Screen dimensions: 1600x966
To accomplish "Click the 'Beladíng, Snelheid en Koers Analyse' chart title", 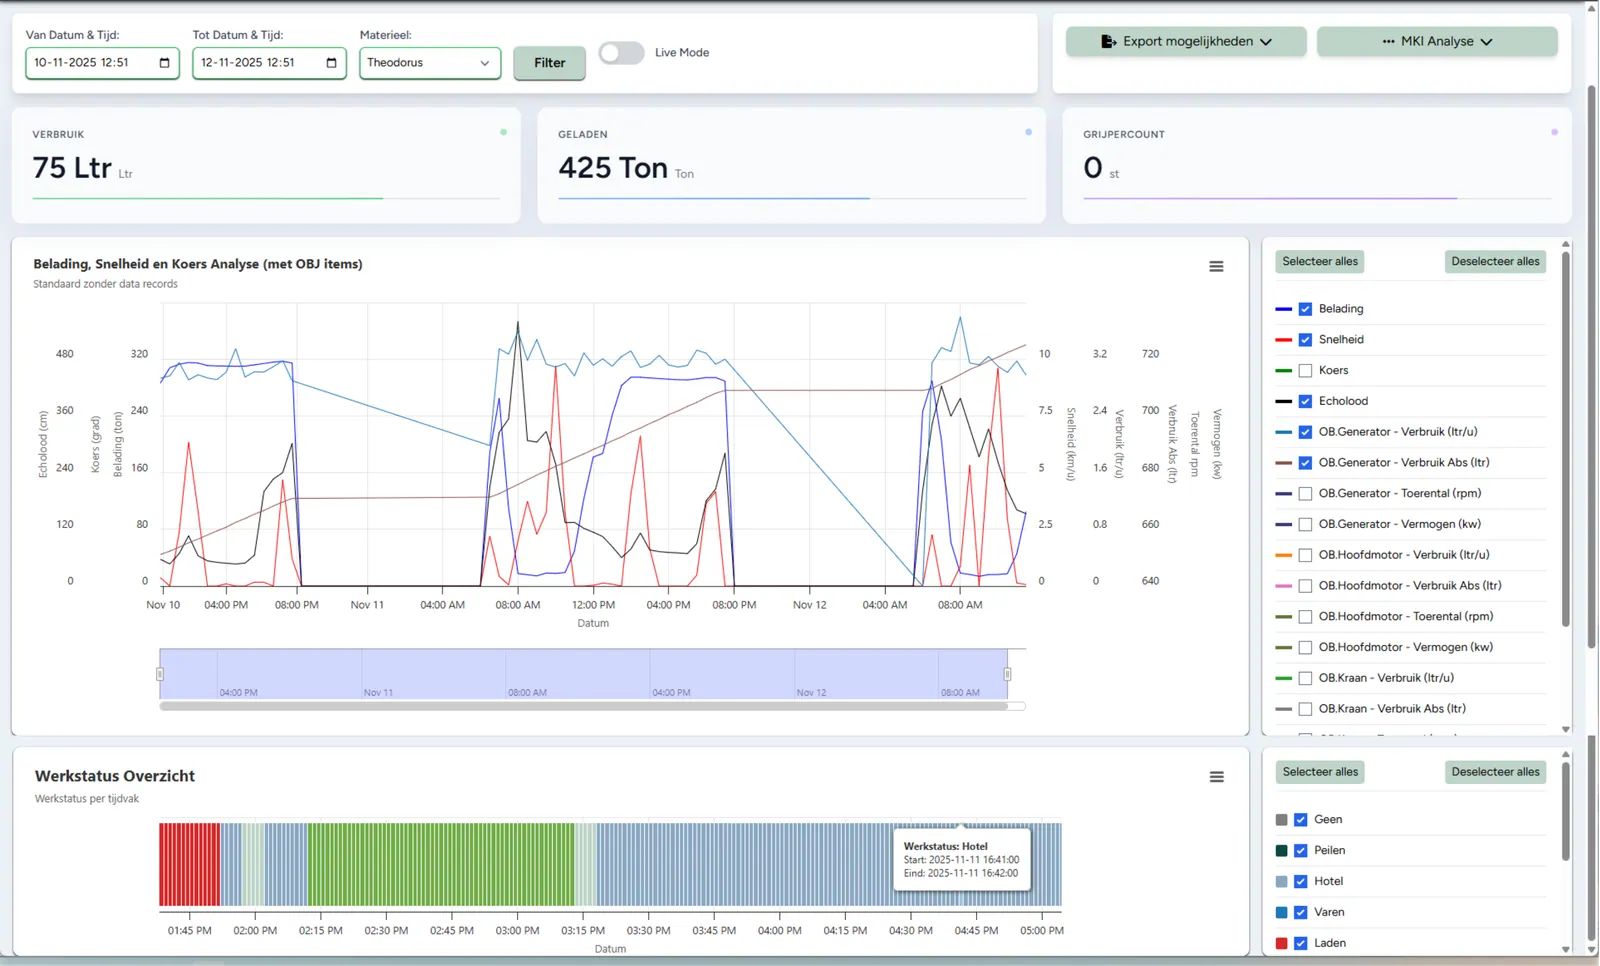I will [198, 265].
